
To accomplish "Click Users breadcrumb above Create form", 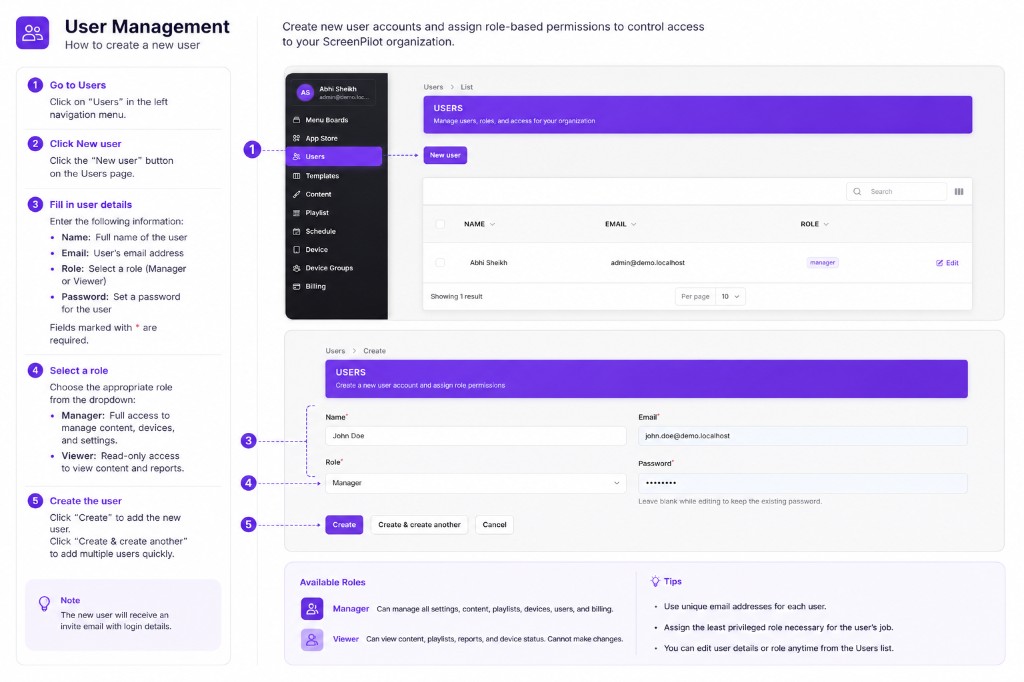I will tap(335, 351).
